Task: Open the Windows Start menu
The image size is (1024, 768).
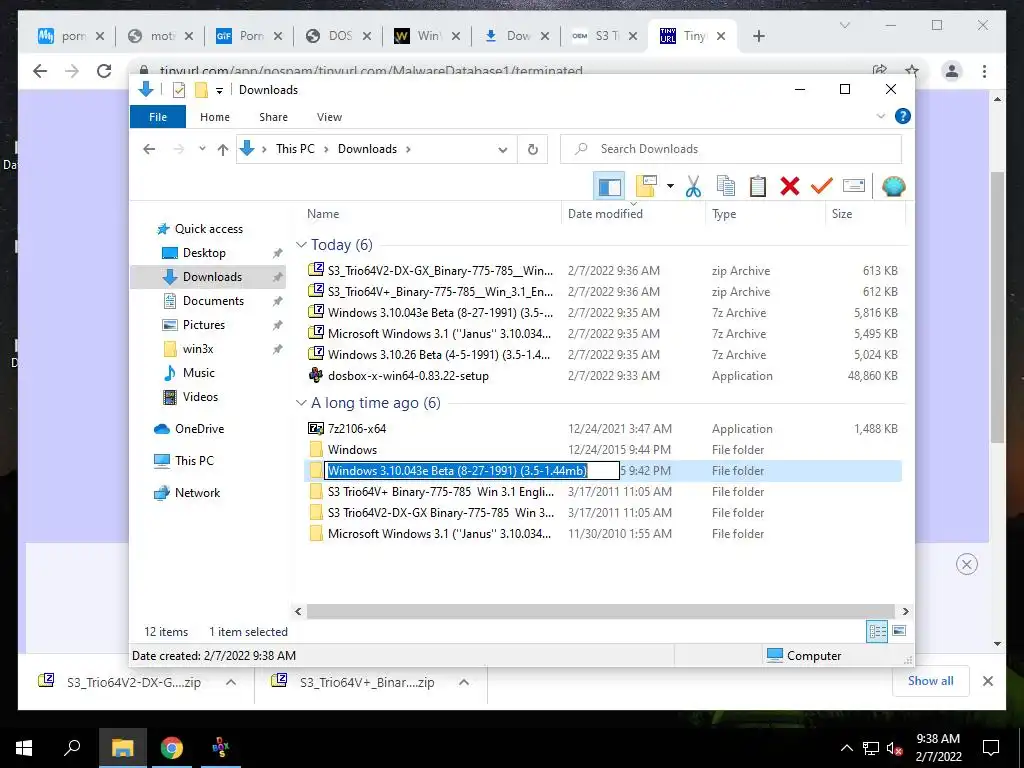Action: [24, 748]
